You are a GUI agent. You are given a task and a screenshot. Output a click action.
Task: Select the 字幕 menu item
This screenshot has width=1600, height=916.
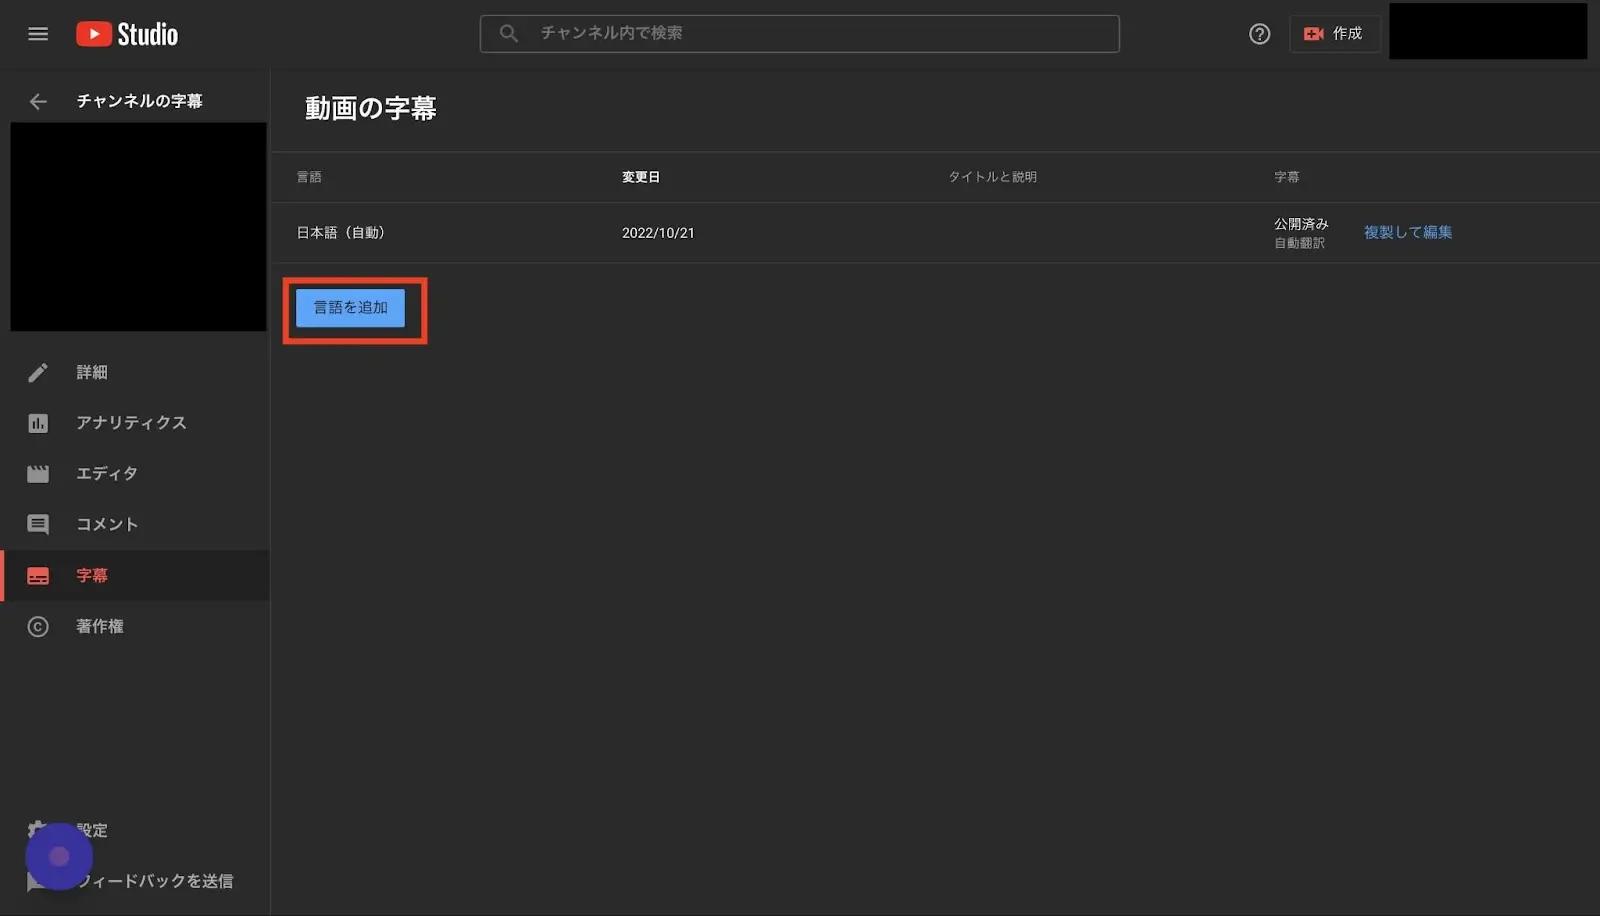click(x=135, y=576)
